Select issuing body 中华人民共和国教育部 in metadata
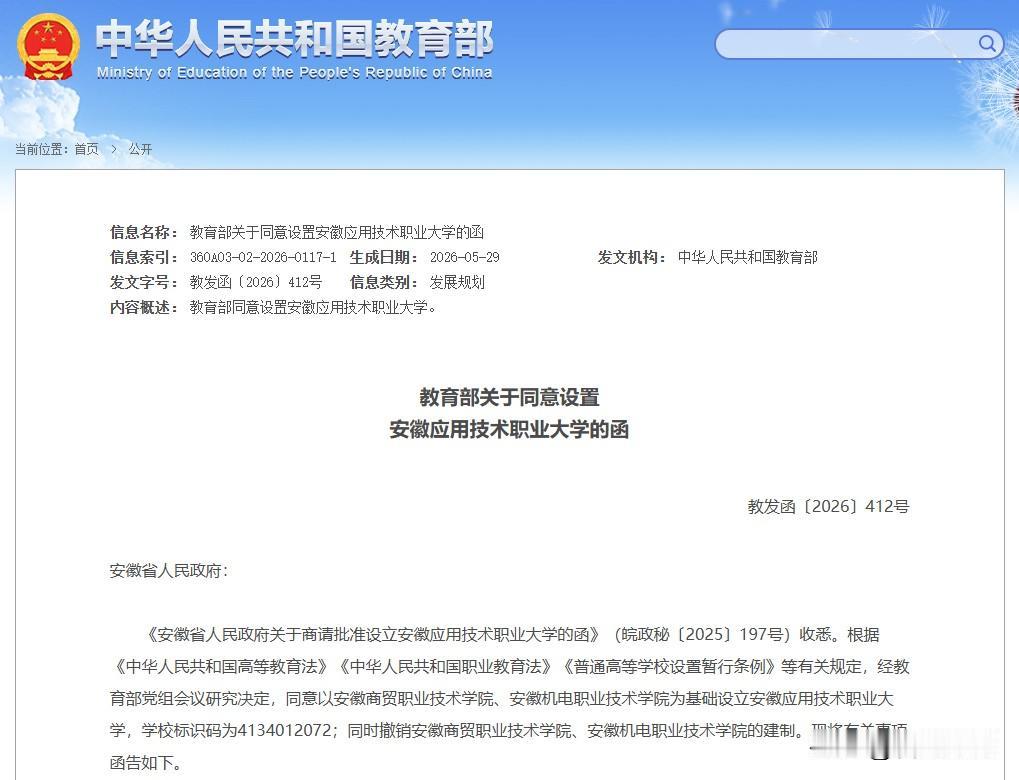 click(x=747, y=257)
